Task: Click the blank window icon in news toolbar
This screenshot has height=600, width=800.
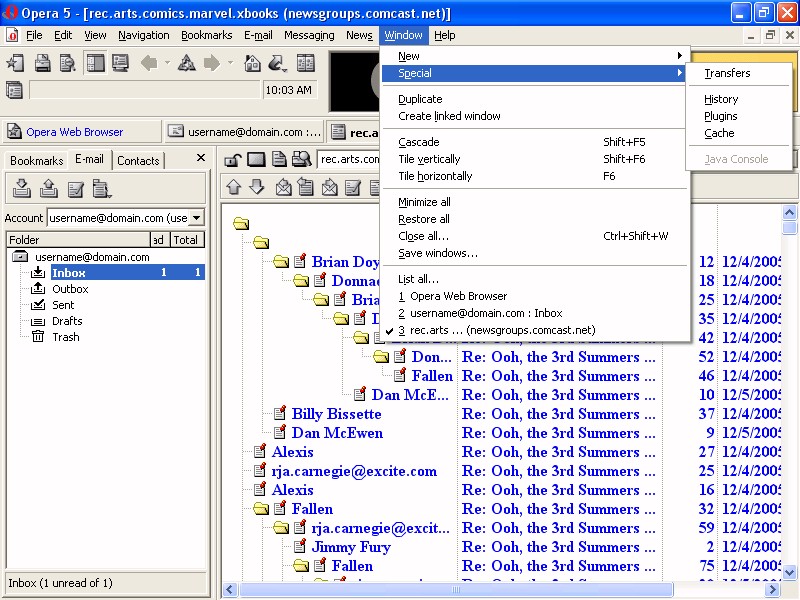Action: coord(256,160)
